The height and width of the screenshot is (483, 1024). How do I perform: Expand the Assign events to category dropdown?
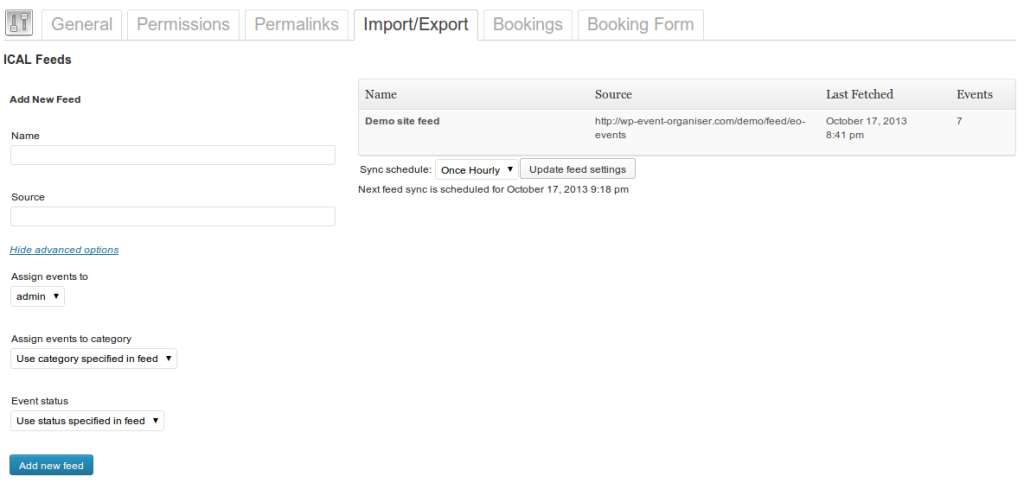click(93, 358)
